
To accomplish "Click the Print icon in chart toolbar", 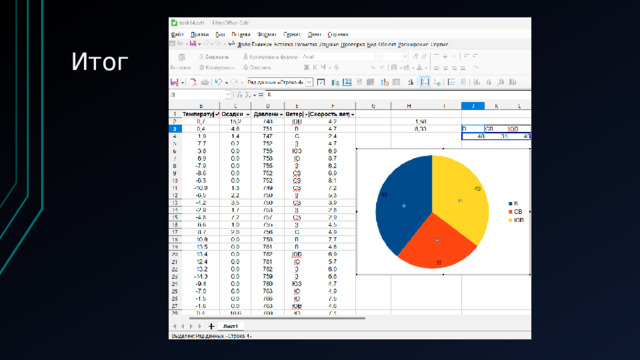I will [x=205, y=82].
